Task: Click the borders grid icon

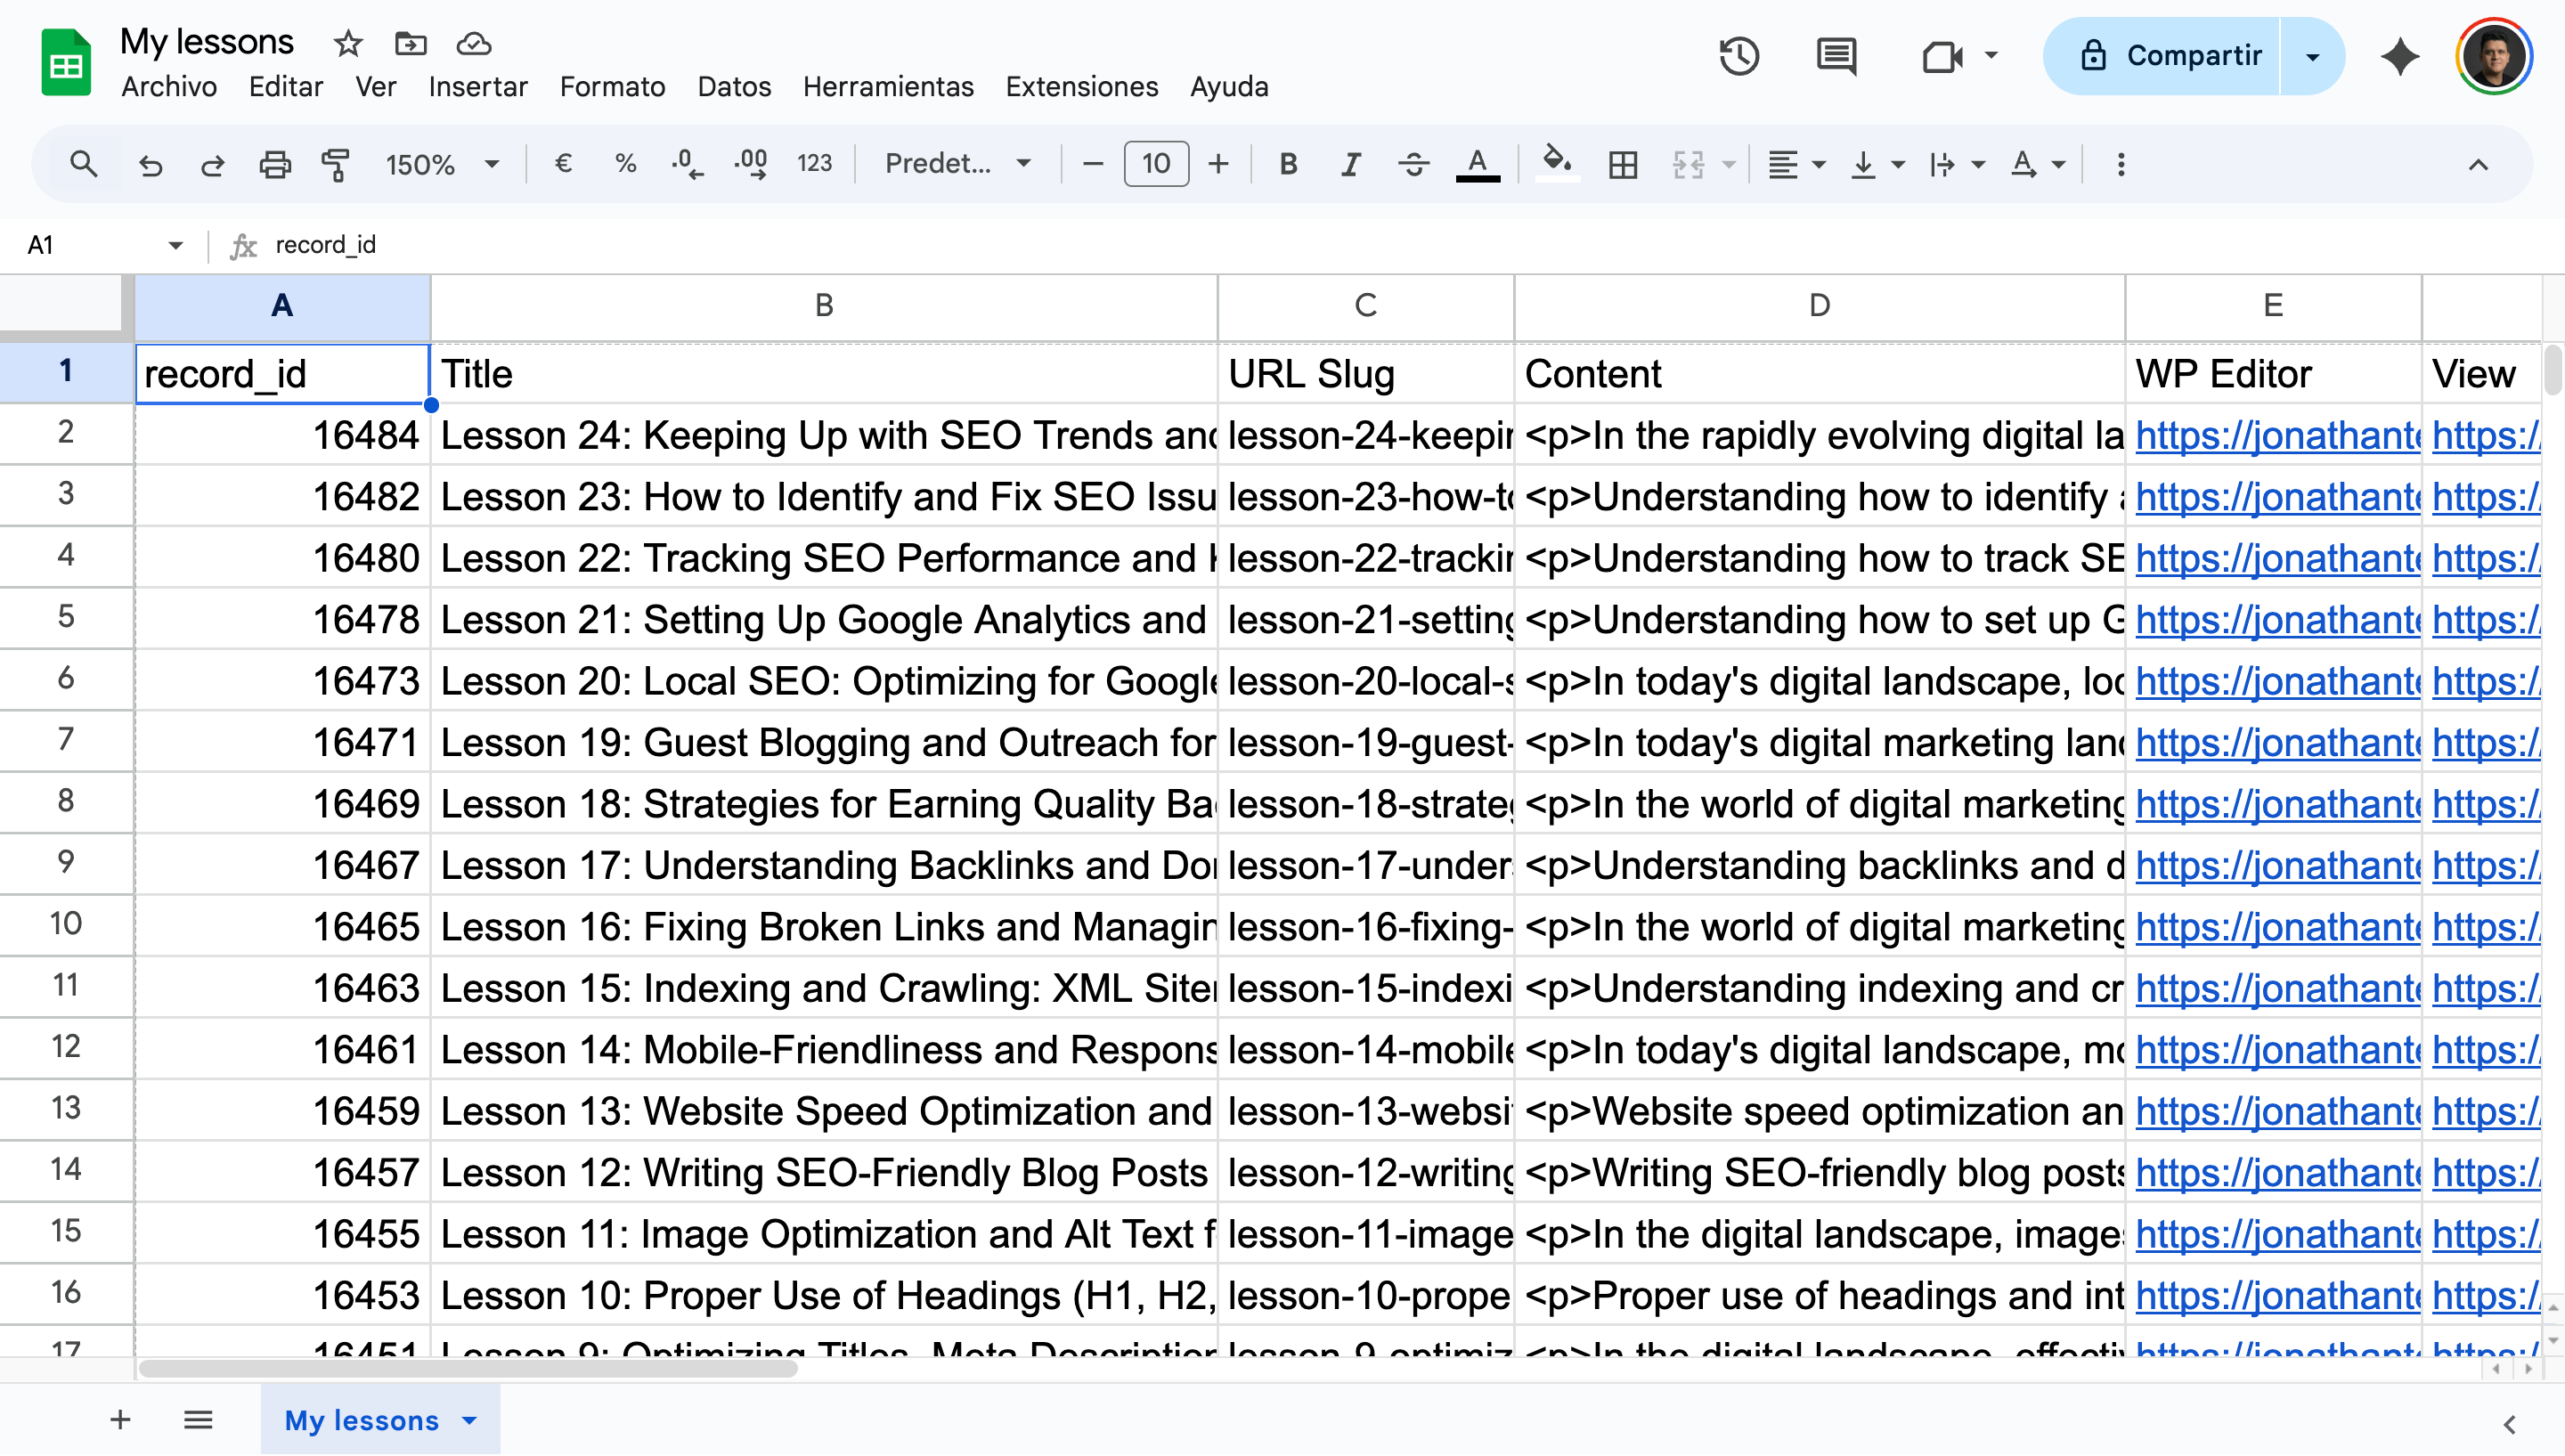Action: [x=1623, y=164]
